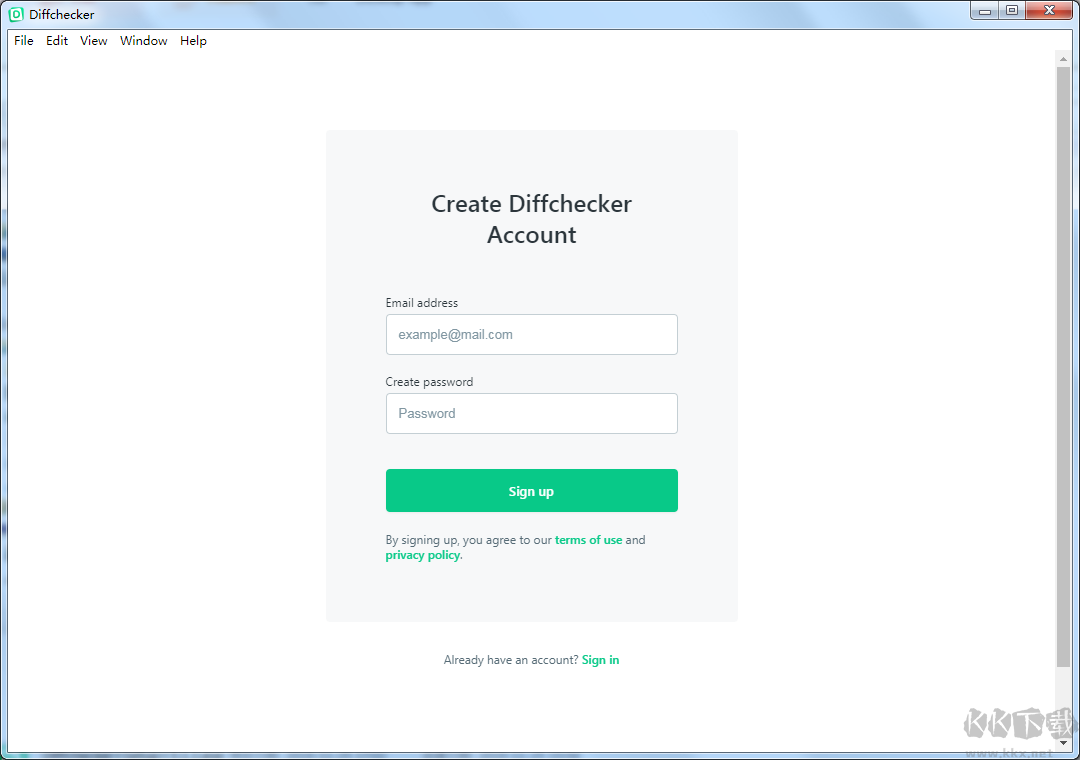This screenshot has height=760, width=1080.
Task: Open the privacy policy link
Action: pyautogui.click(x=422, y=555)
